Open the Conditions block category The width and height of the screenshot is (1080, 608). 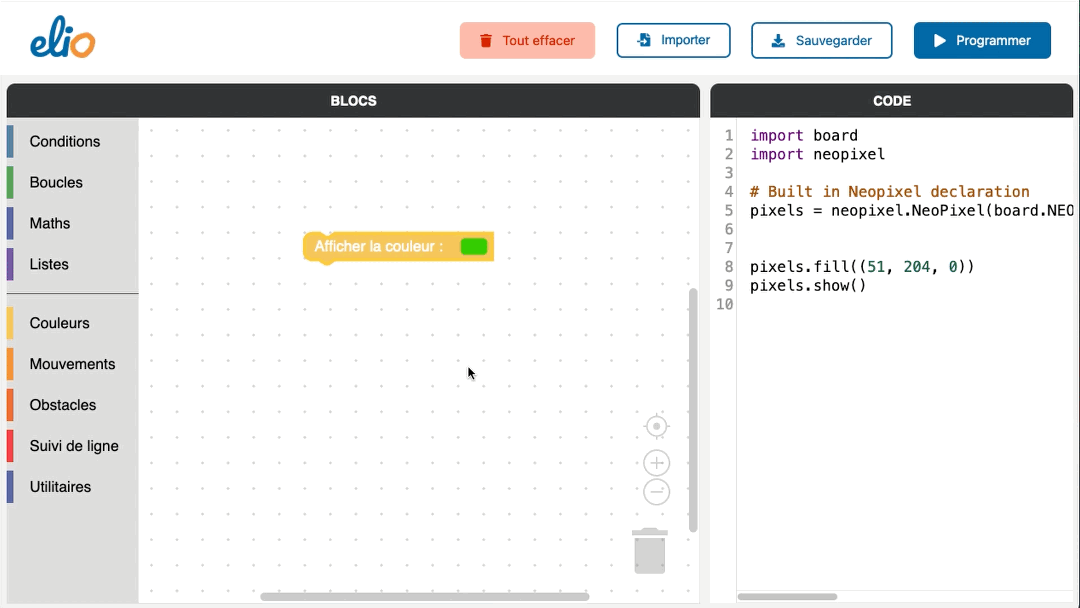pyautogui.click(x=65, y=142)
